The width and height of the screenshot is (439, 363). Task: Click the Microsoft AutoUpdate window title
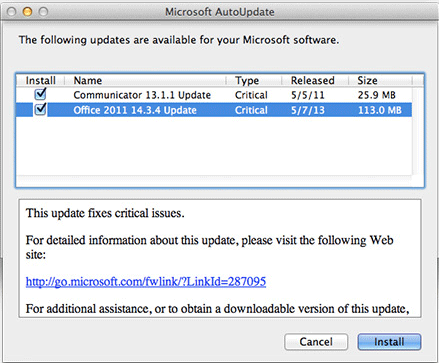[220, 12]
